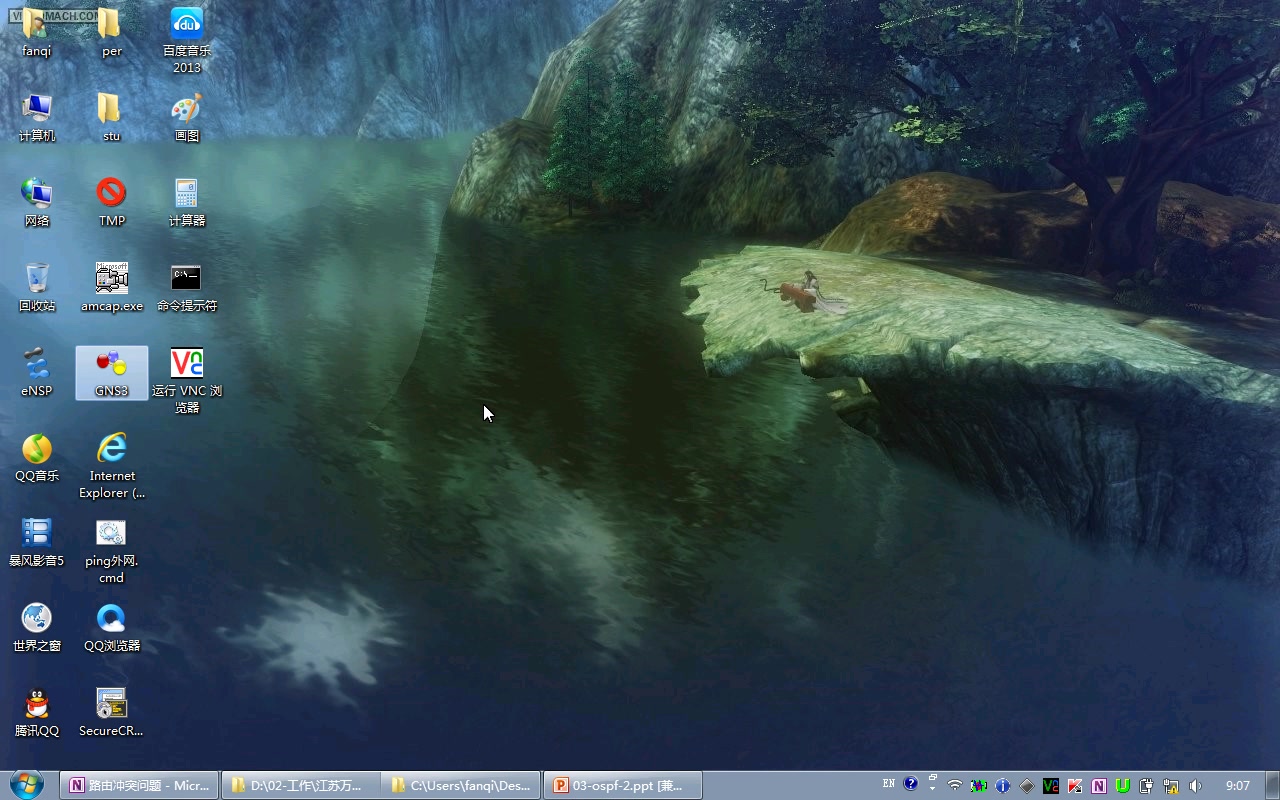Select the TMP desktop icon

point(111,203)
